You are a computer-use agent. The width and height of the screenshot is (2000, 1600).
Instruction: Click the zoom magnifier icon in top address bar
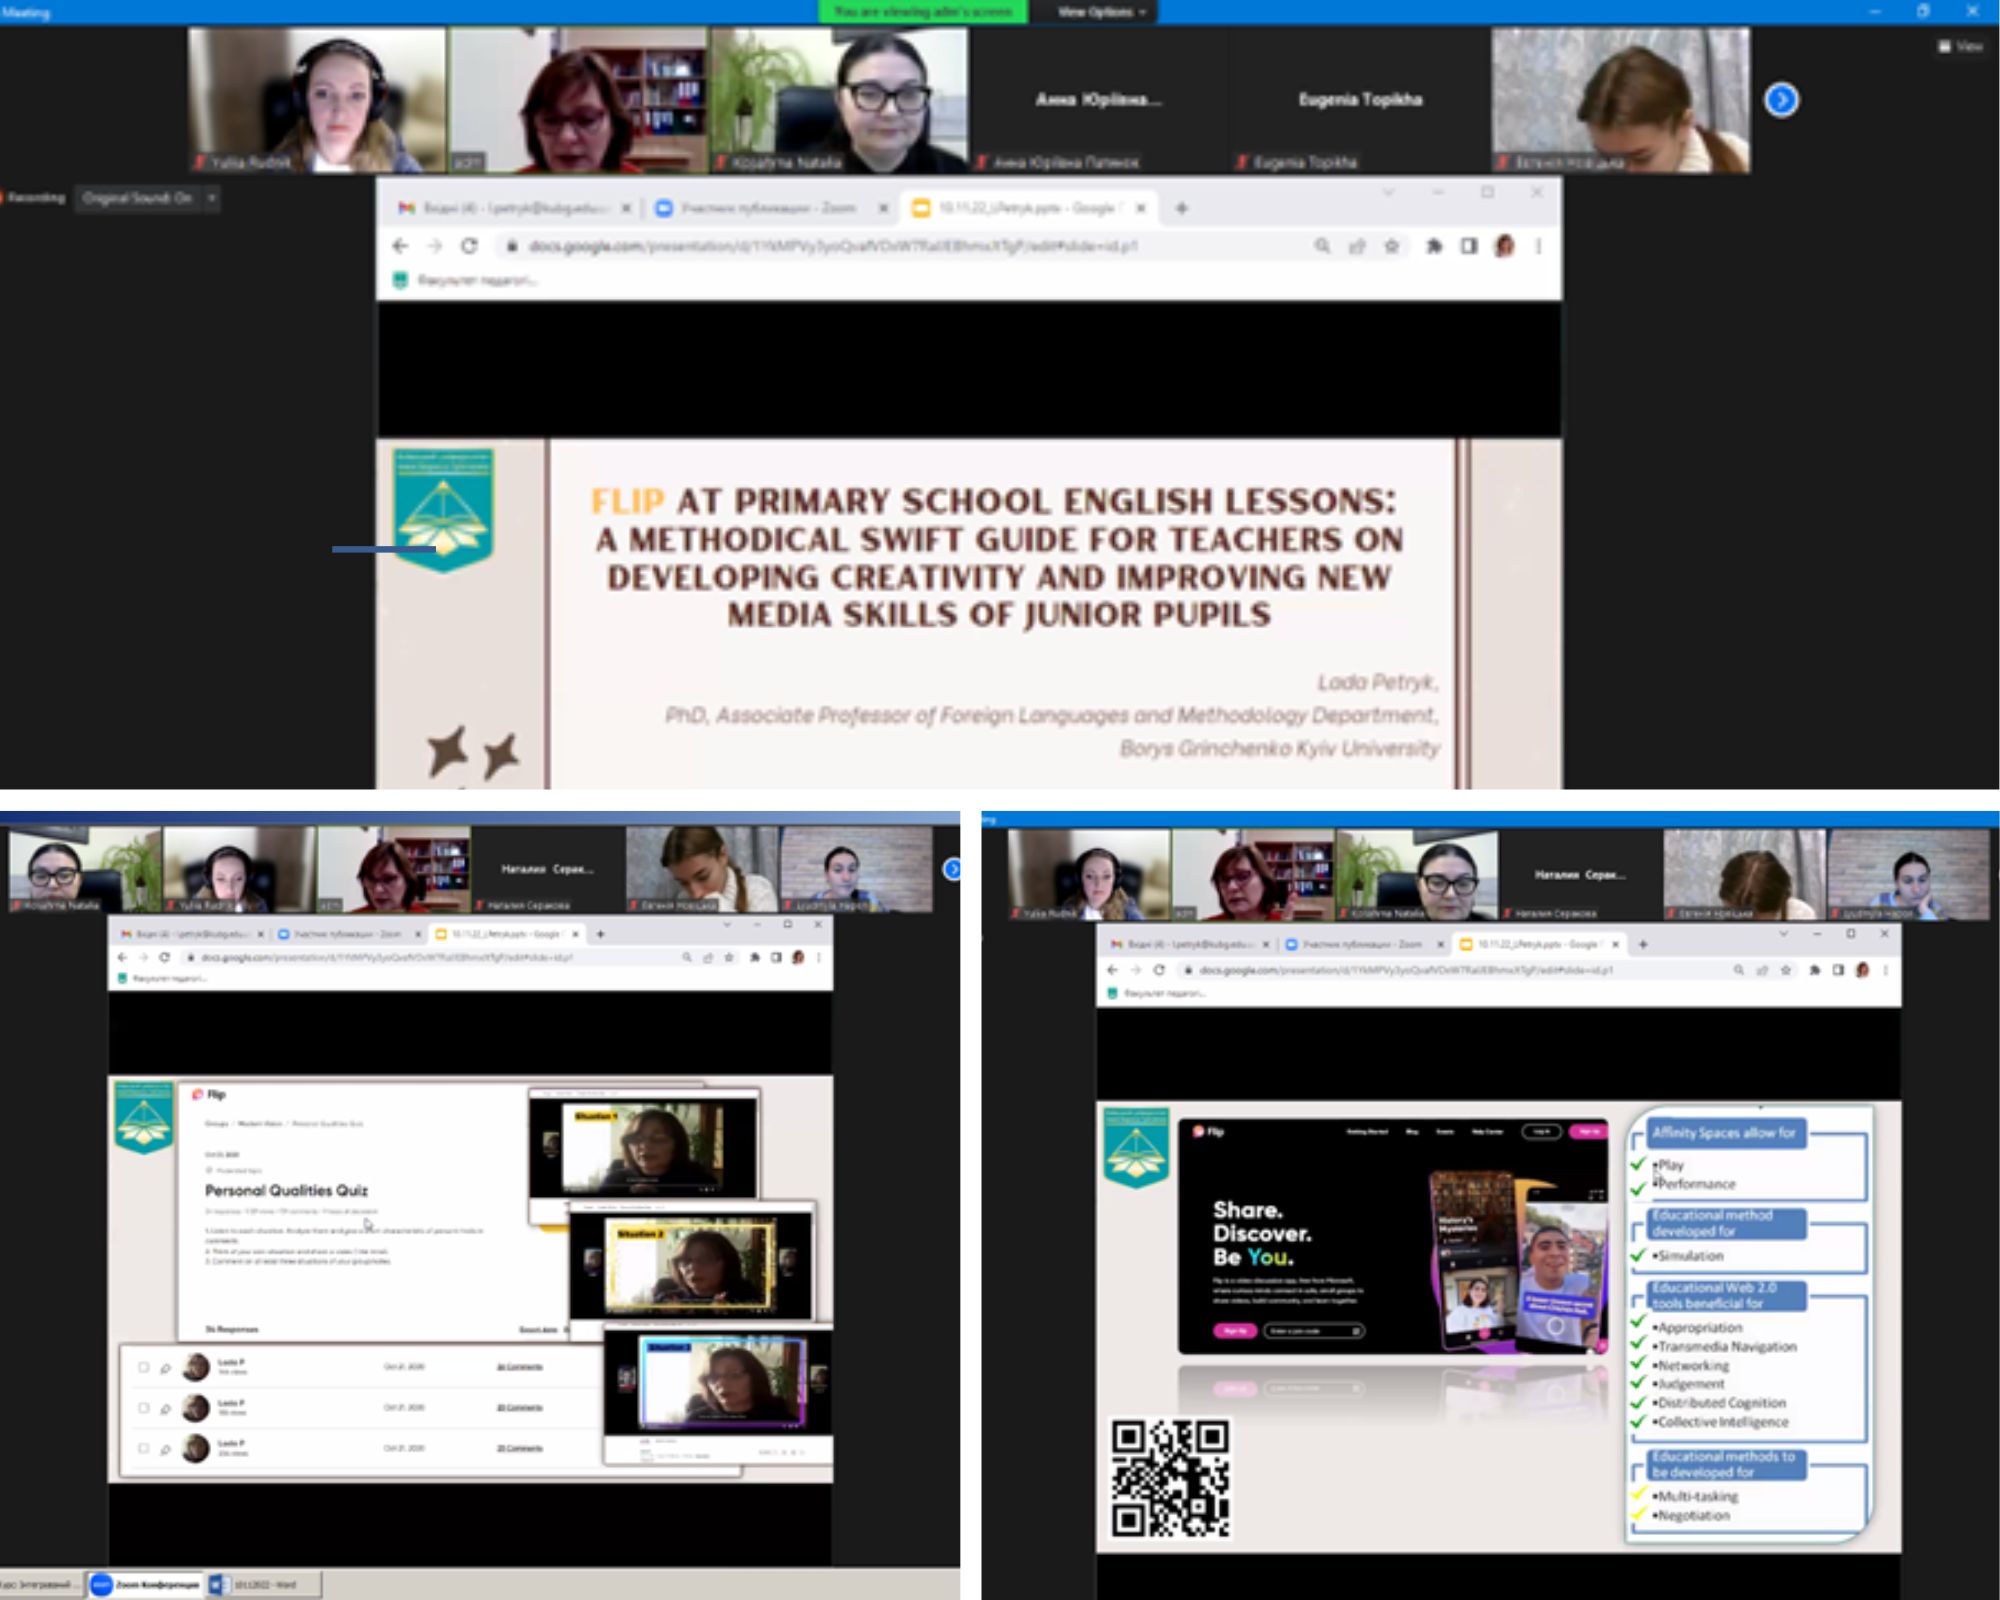[1322, 246]
